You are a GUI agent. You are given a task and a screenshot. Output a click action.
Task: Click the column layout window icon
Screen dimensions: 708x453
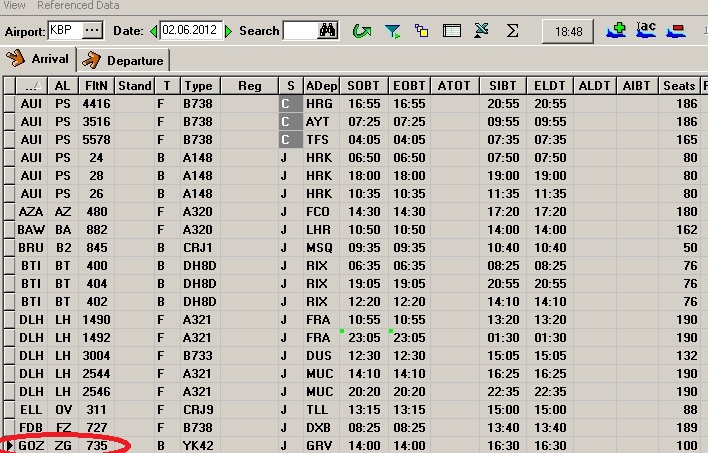[452, 31]
